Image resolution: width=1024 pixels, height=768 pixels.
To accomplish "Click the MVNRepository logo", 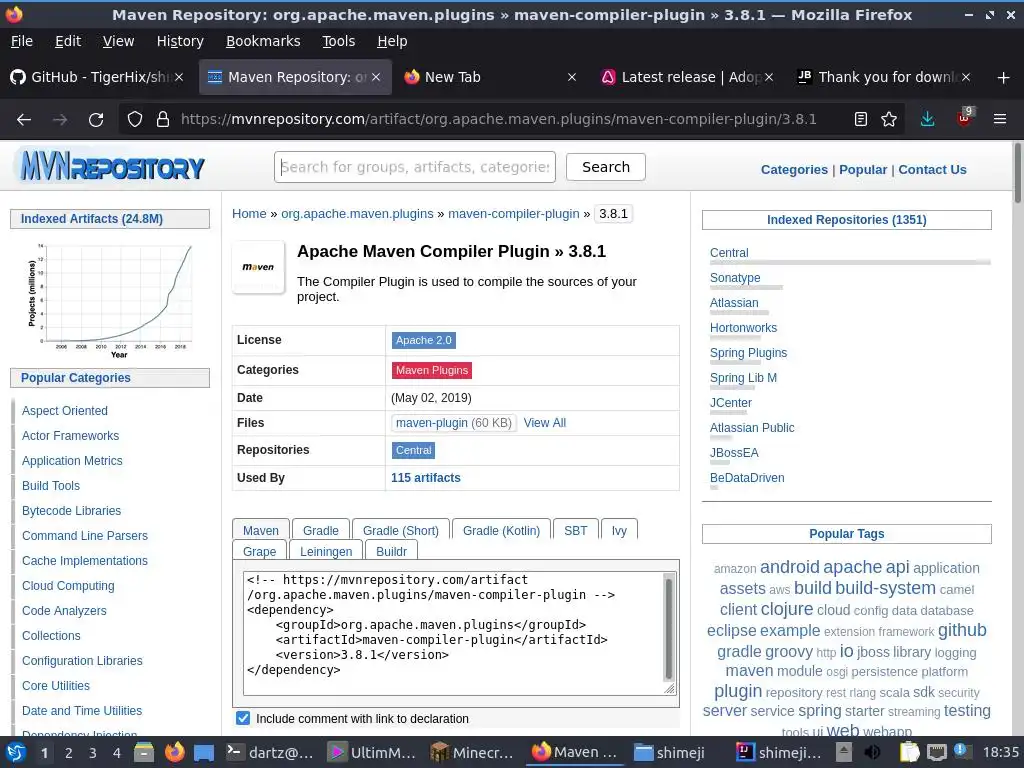I will click(112, 166).
